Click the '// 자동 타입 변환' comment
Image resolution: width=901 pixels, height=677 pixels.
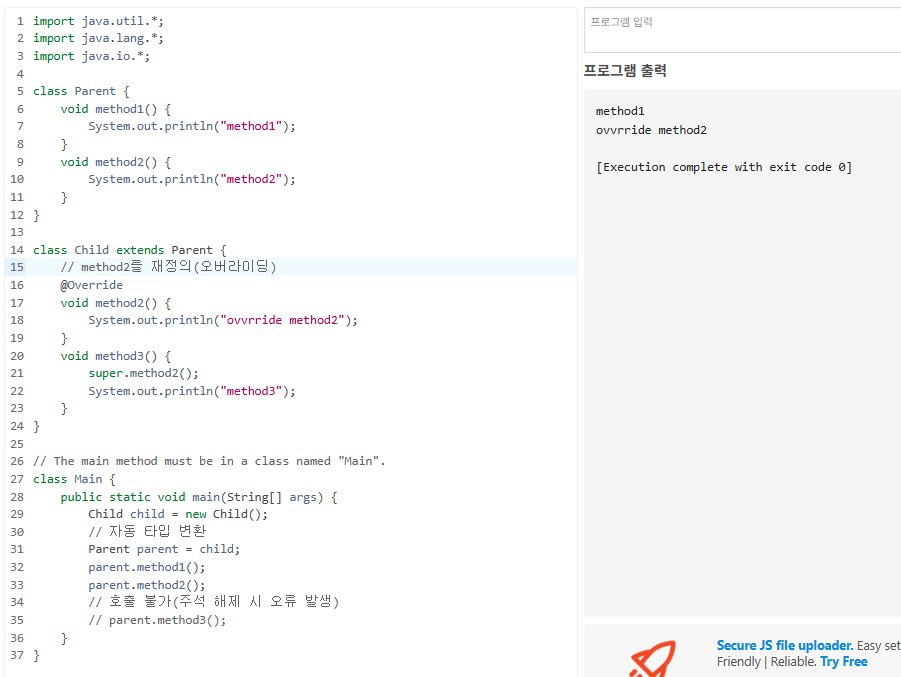click(x=147, y=532)
